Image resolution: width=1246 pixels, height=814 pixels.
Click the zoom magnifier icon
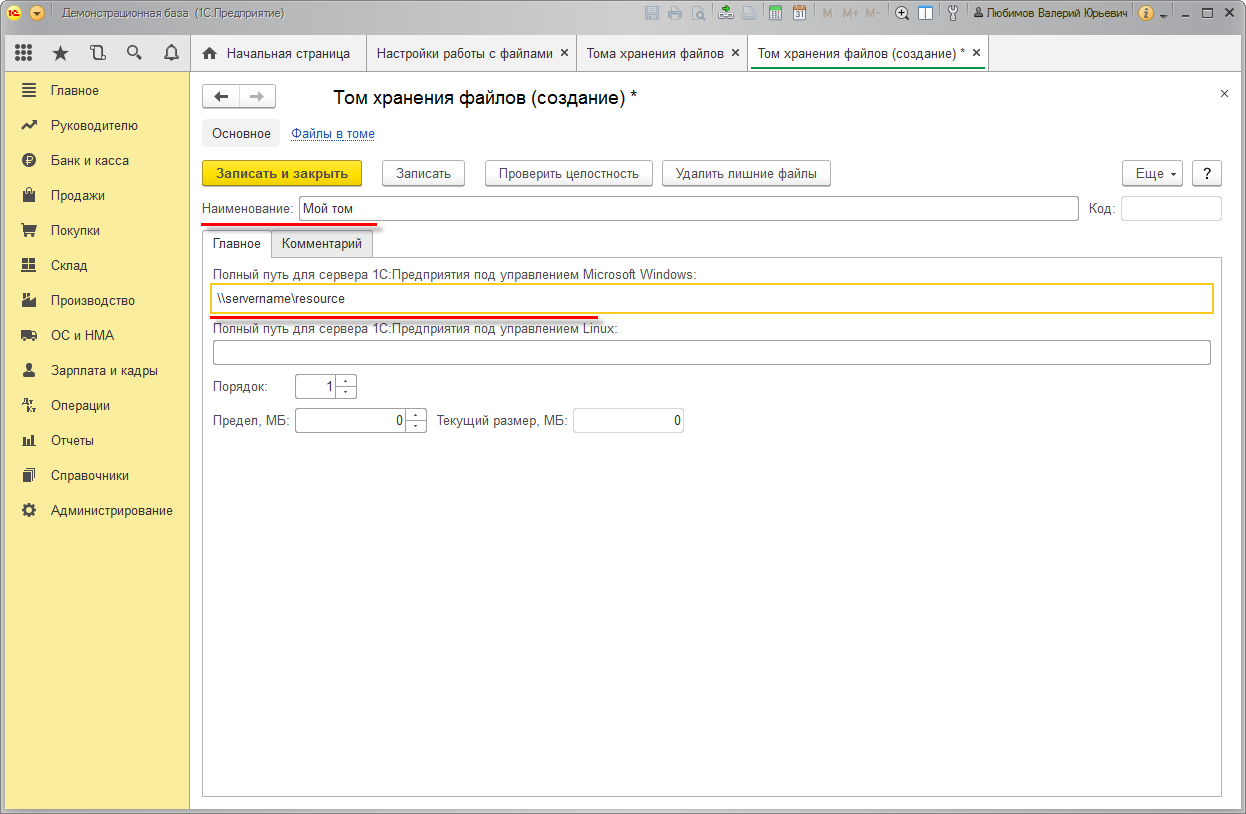(902, 13)
